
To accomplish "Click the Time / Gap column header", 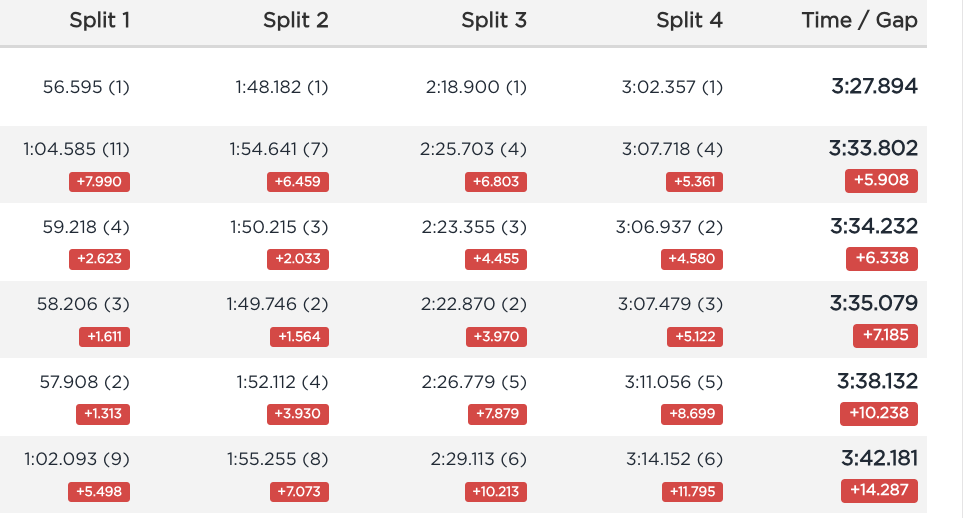I will pos(860,20).
